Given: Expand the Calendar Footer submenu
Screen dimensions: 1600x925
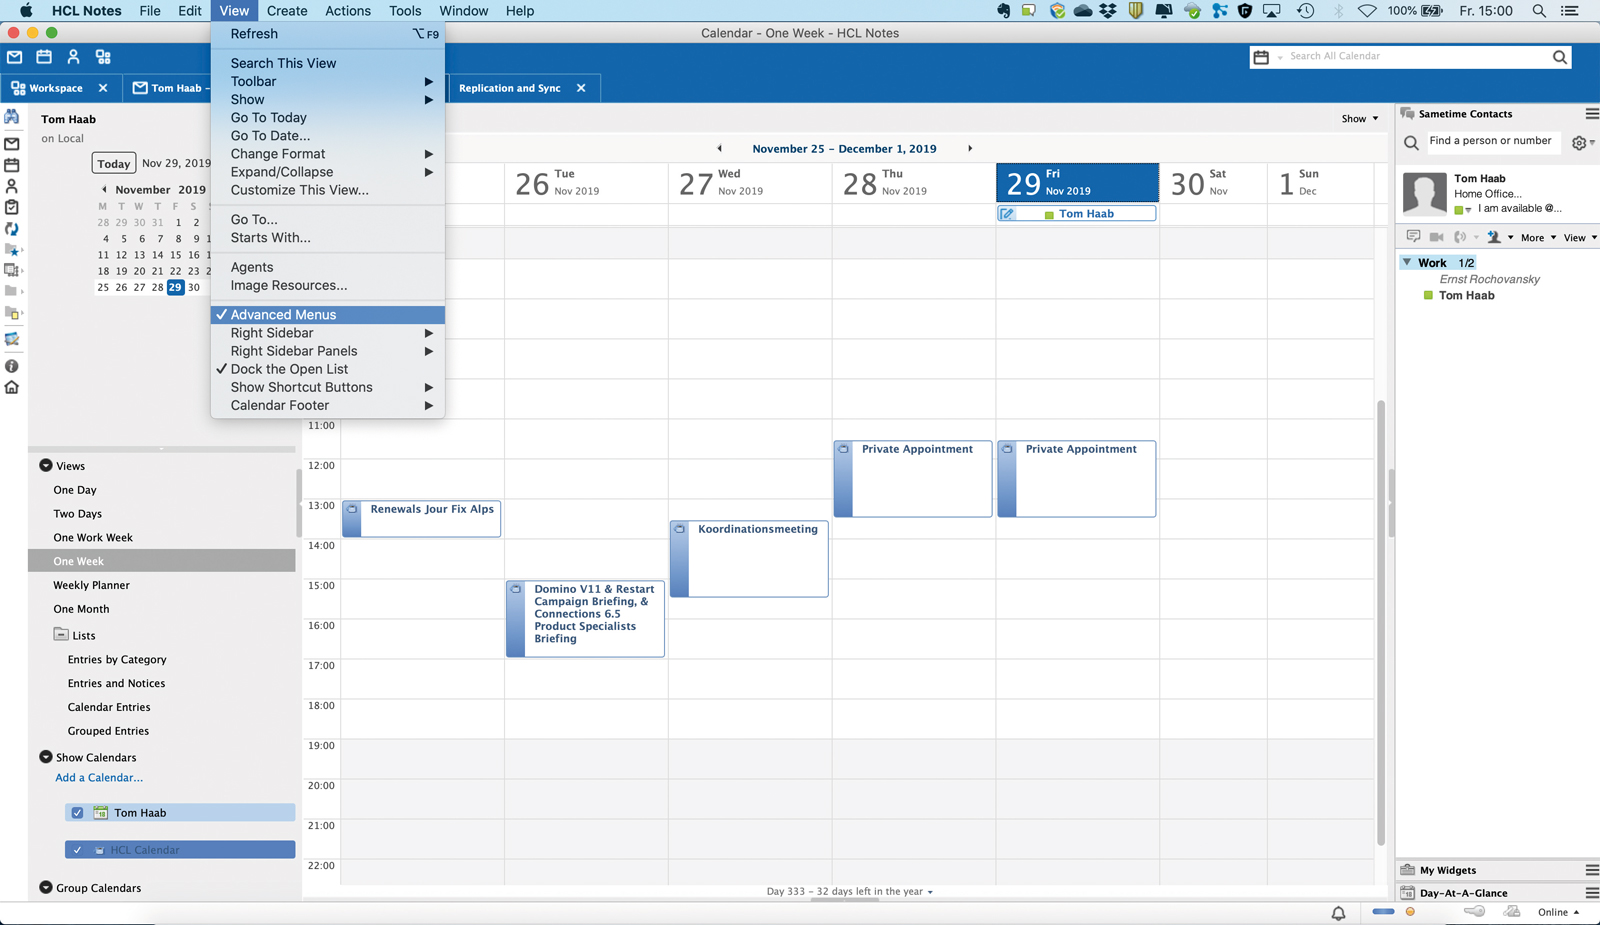Looking at the screenshot, I should coord(328,405).
